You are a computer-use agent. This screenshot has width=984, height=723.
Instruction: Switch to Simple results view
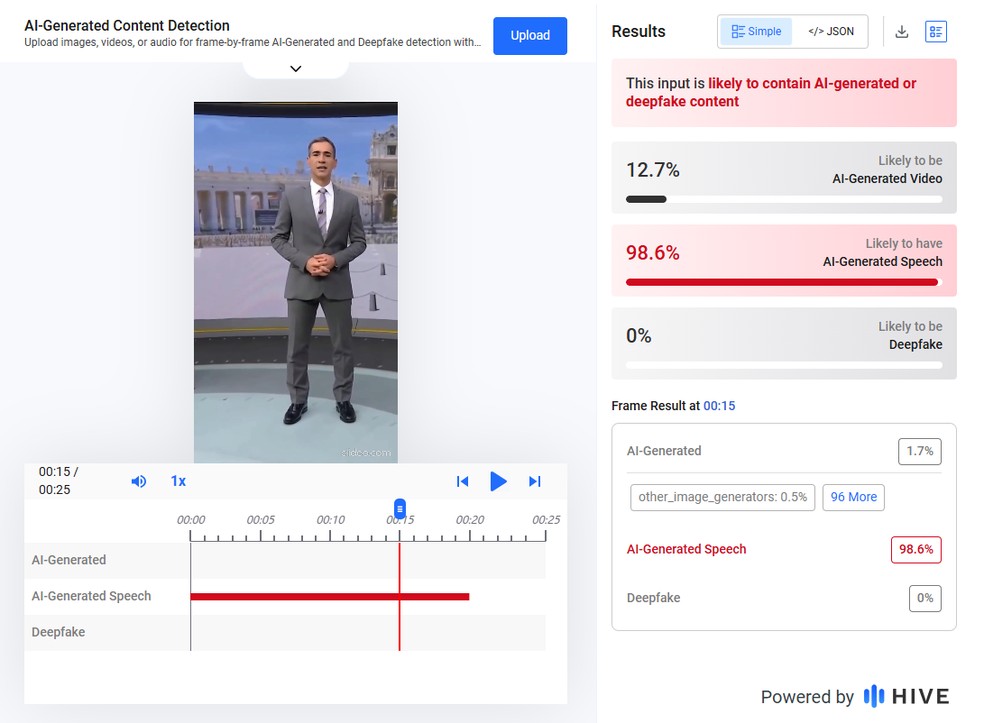tap(756, 32)
